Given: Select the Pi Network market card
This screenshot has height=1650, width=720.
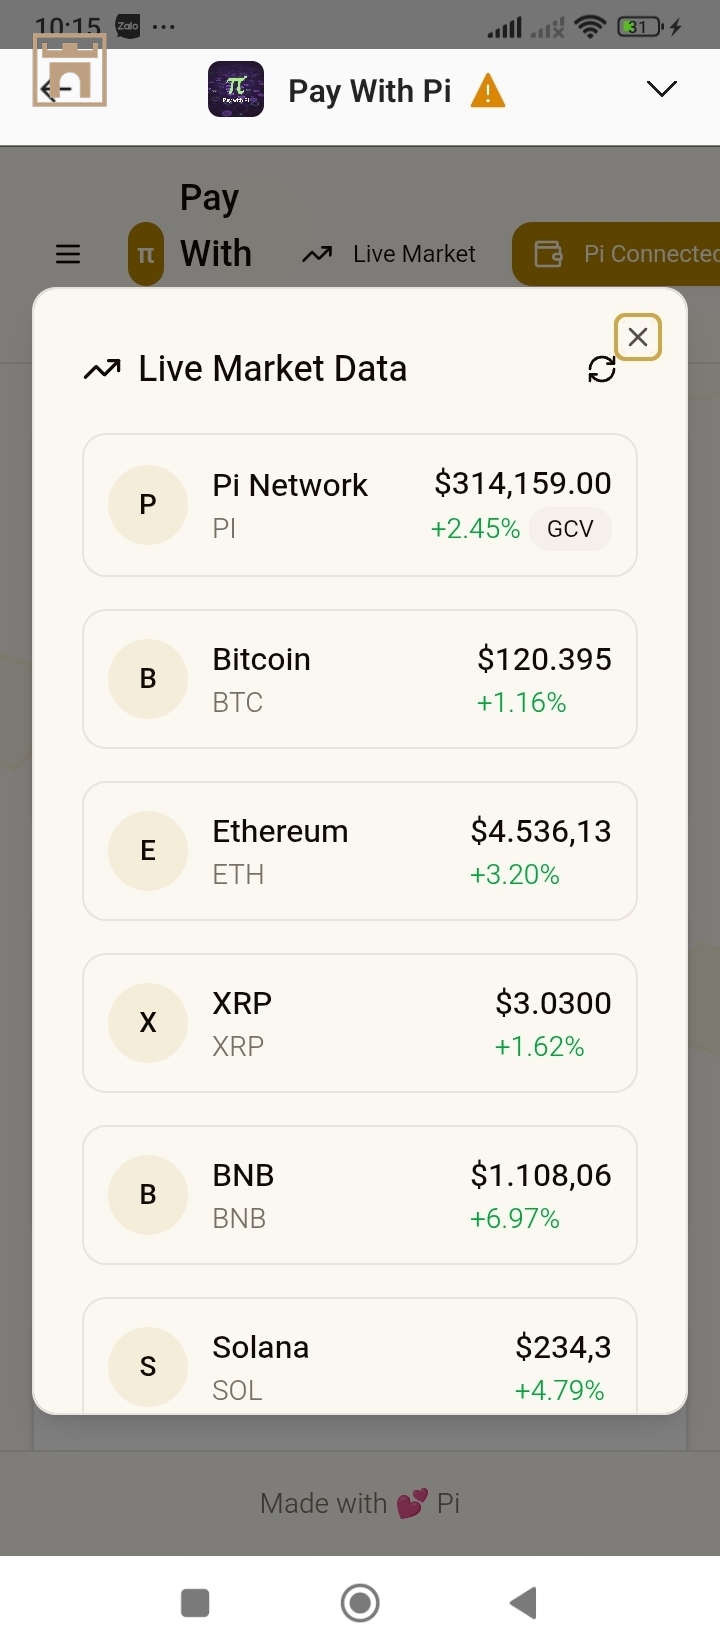Looking at the screenshot, I should (x=360, y=505).
